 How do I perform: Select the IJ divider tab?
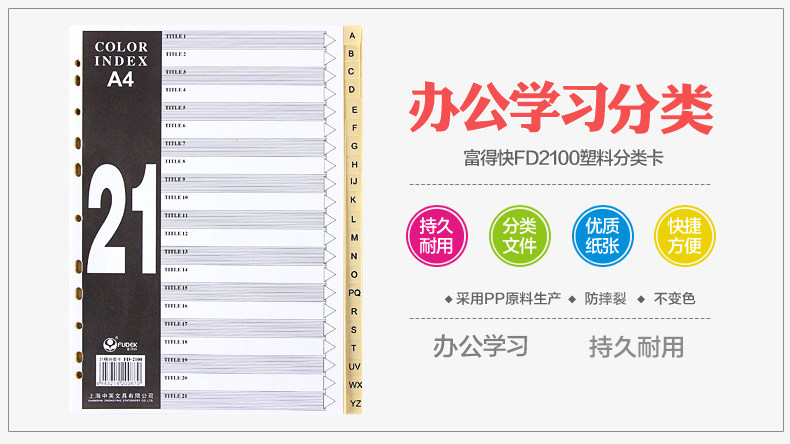(x=354, y=181)
